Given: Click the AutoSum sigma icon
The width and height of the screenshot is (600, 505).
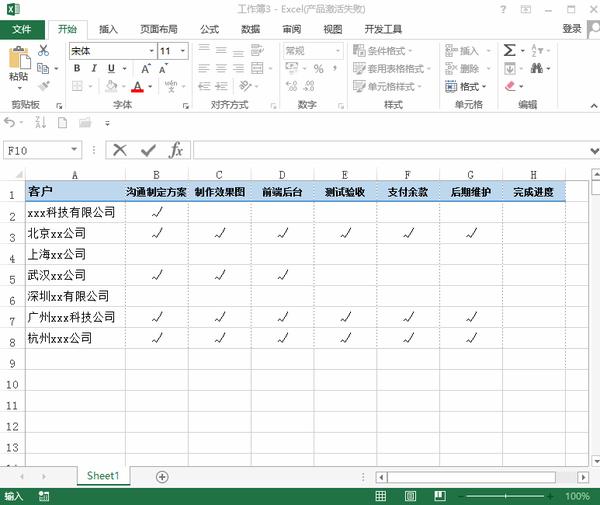Looking at the screenshot, I should pos(509,50).
